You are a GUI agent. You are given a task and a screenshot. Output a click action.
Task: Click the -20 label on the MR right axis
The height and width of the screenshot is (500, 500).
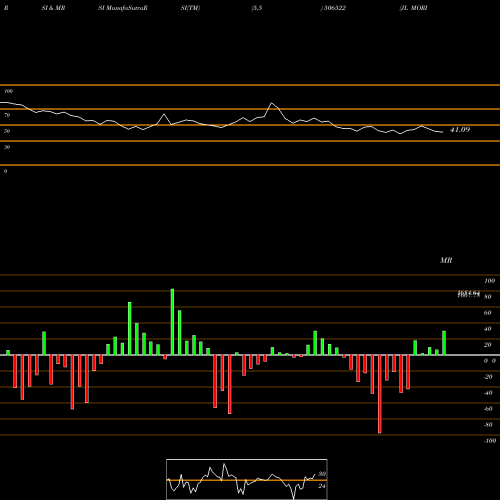tap(488, 377)
